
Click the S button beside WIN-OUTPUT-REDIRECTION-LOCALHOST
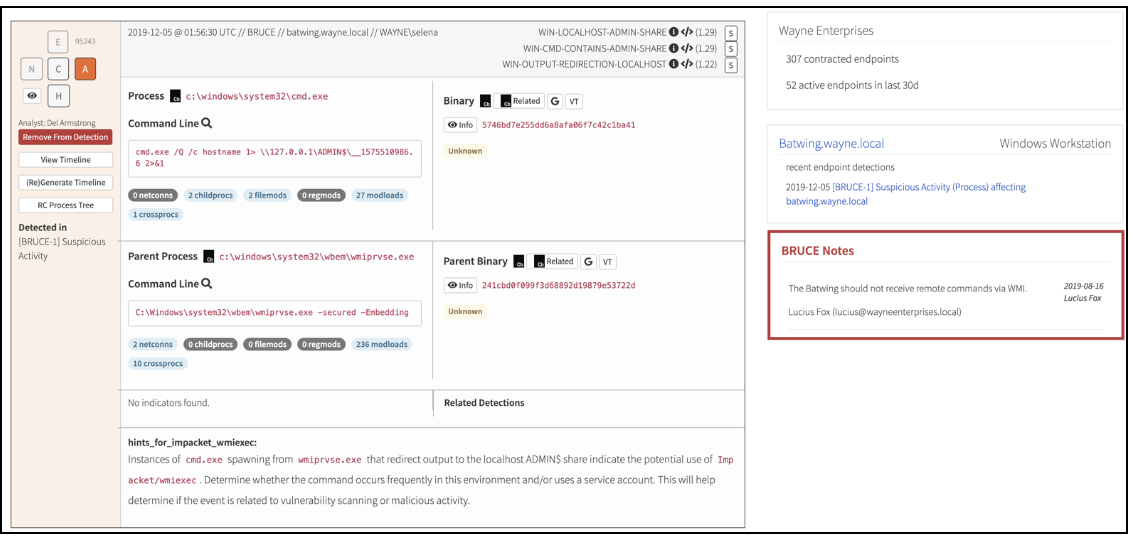[x=731, y=65]
